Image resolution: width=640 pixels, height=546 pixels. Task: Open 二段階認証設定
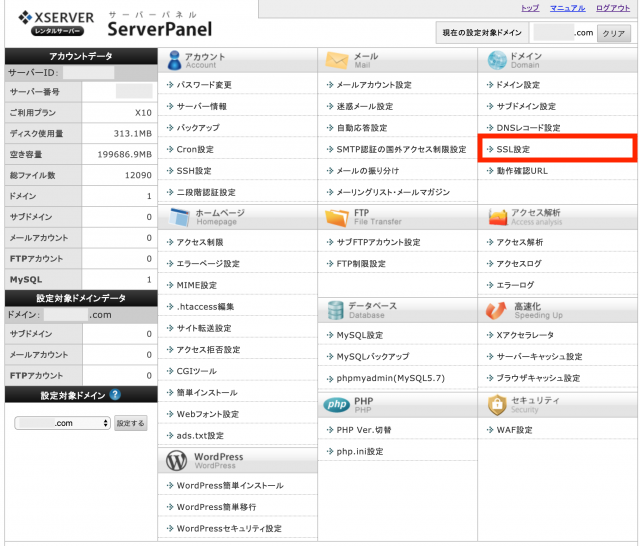206,192
